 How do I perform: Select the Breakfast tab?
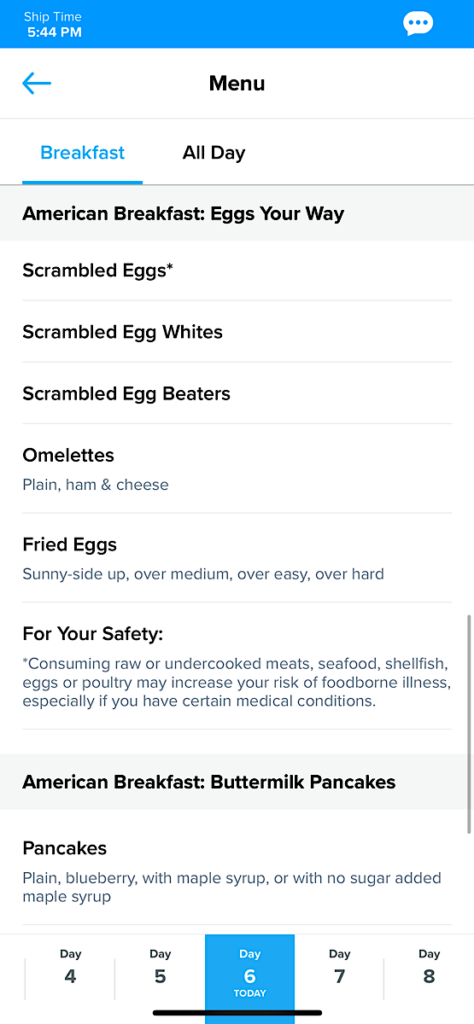(x=82, y=153)
